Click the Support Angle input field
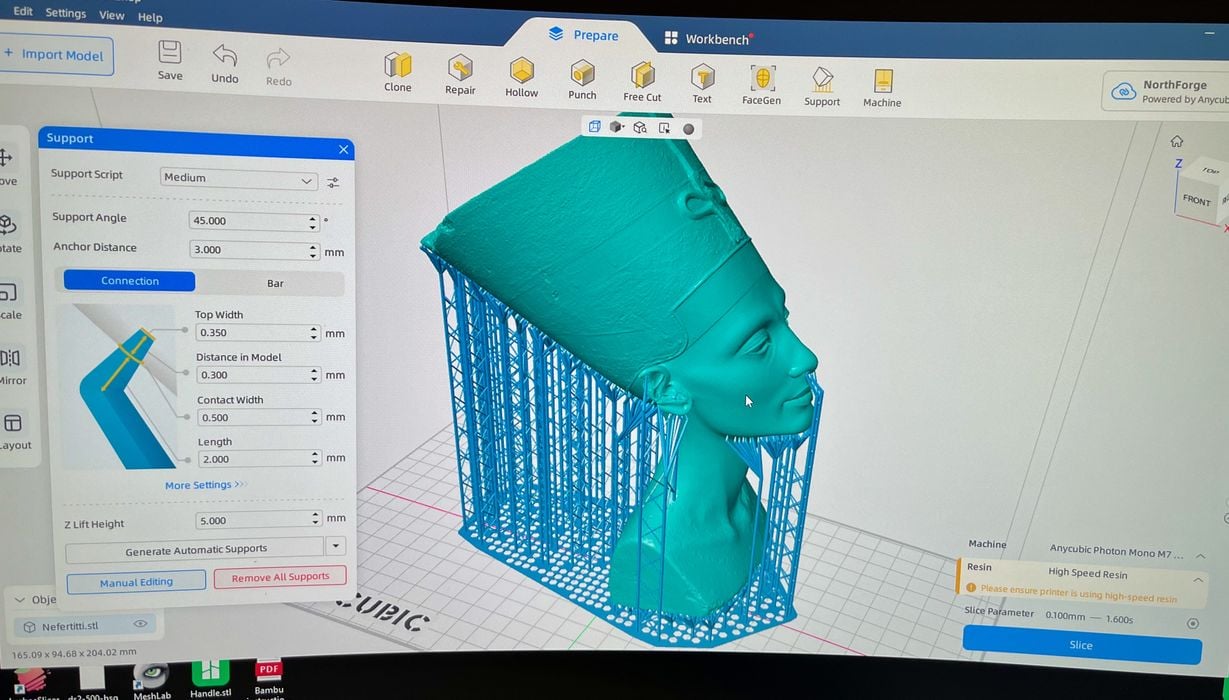This screenshot has width=1229, height=700. pyautogui.click(x=248, y=221)
